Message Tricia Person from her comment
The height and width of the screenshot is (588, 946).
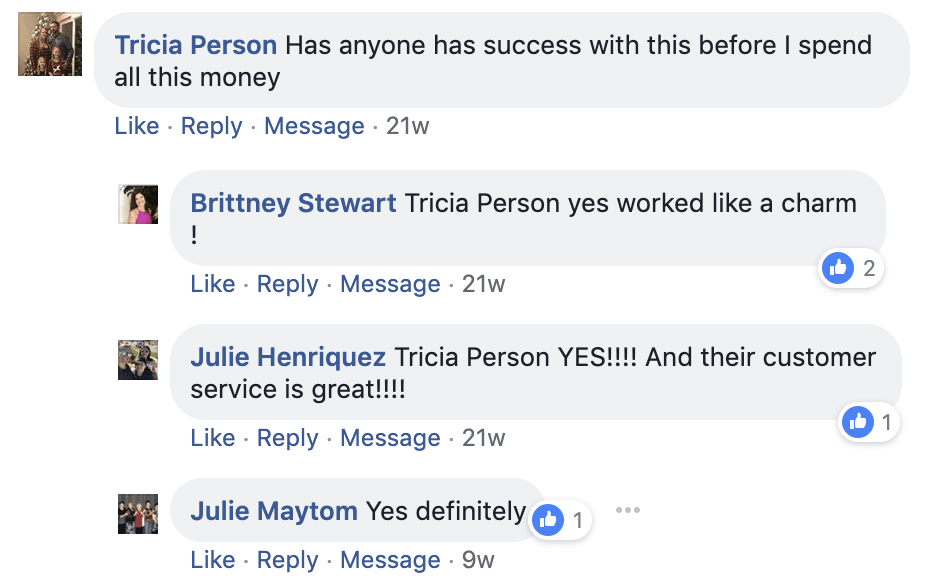(314, 126)
